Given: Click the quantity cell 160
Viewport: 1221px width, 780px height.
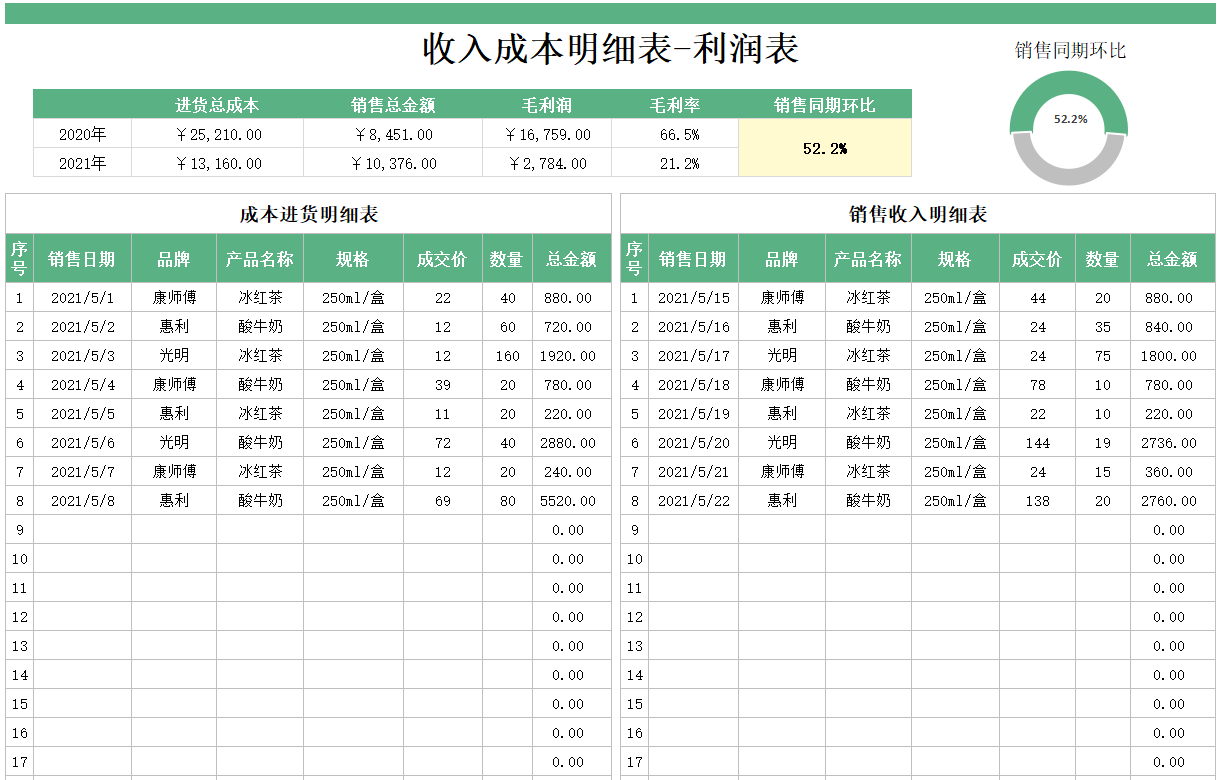Looking at the screenshot, I should [x=508, y=356].
